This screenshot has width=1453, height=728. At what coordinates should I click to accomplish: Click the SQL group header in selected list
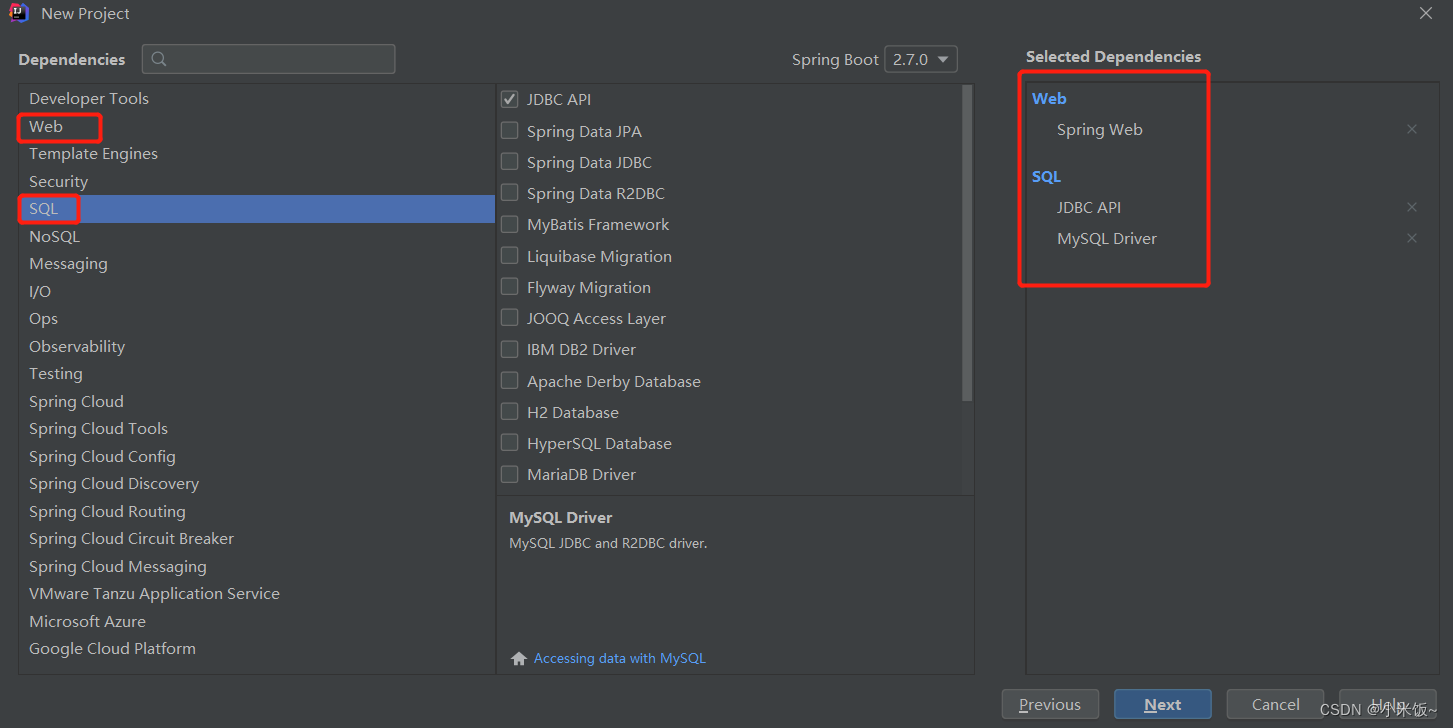tap(1046, 176)
